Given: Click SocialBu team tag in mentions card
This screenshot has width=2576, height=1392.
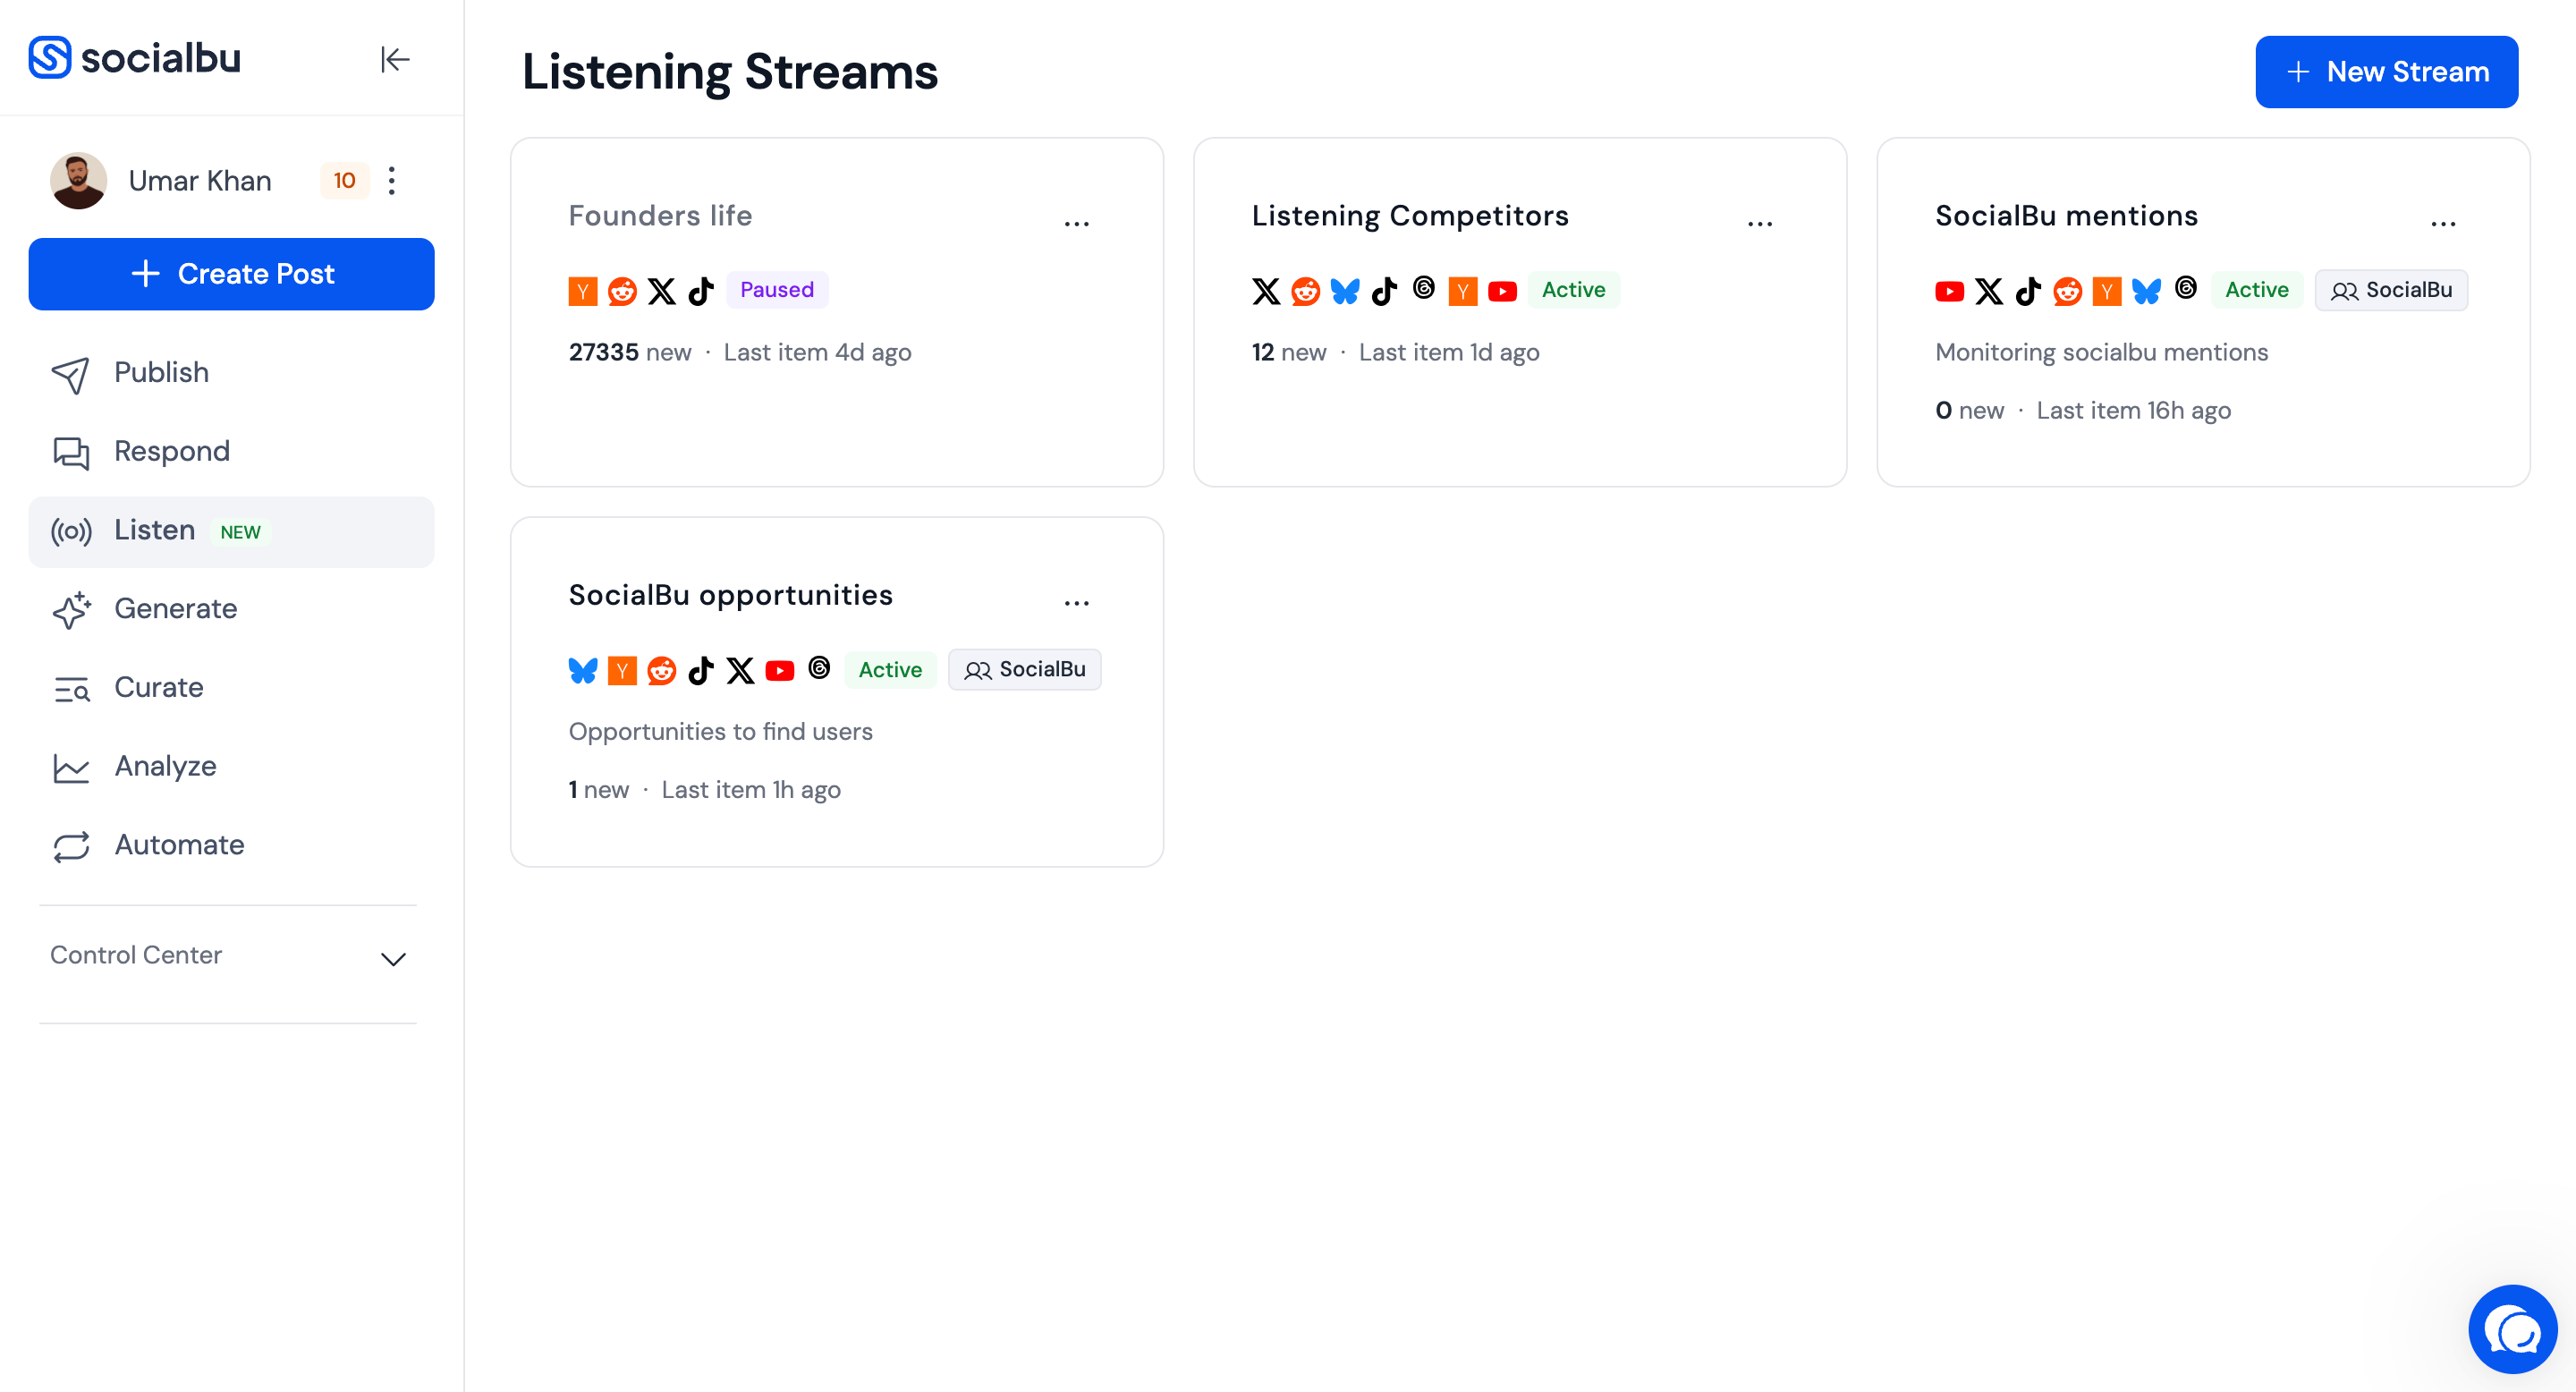Looking at the screenshot, I should pyautogui.click(x=2390, y=290).
